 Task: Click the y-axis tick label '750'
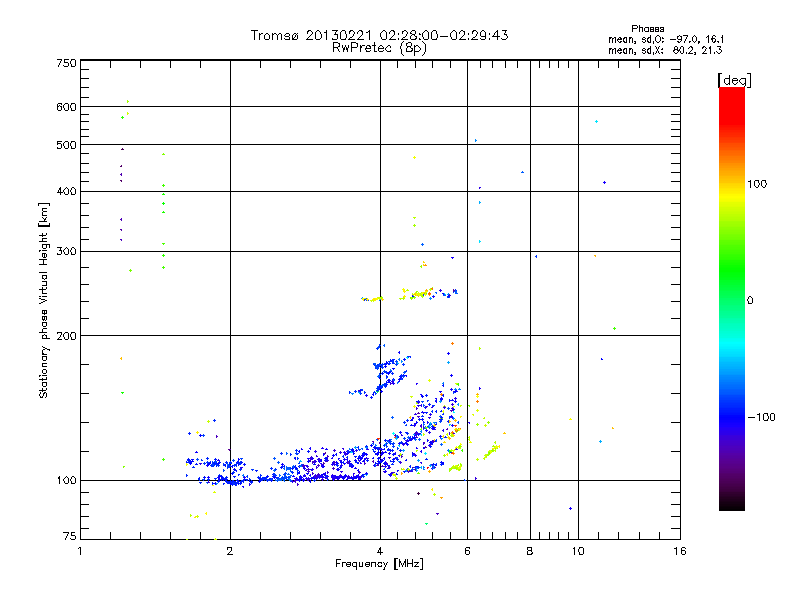tap(67, 63)
